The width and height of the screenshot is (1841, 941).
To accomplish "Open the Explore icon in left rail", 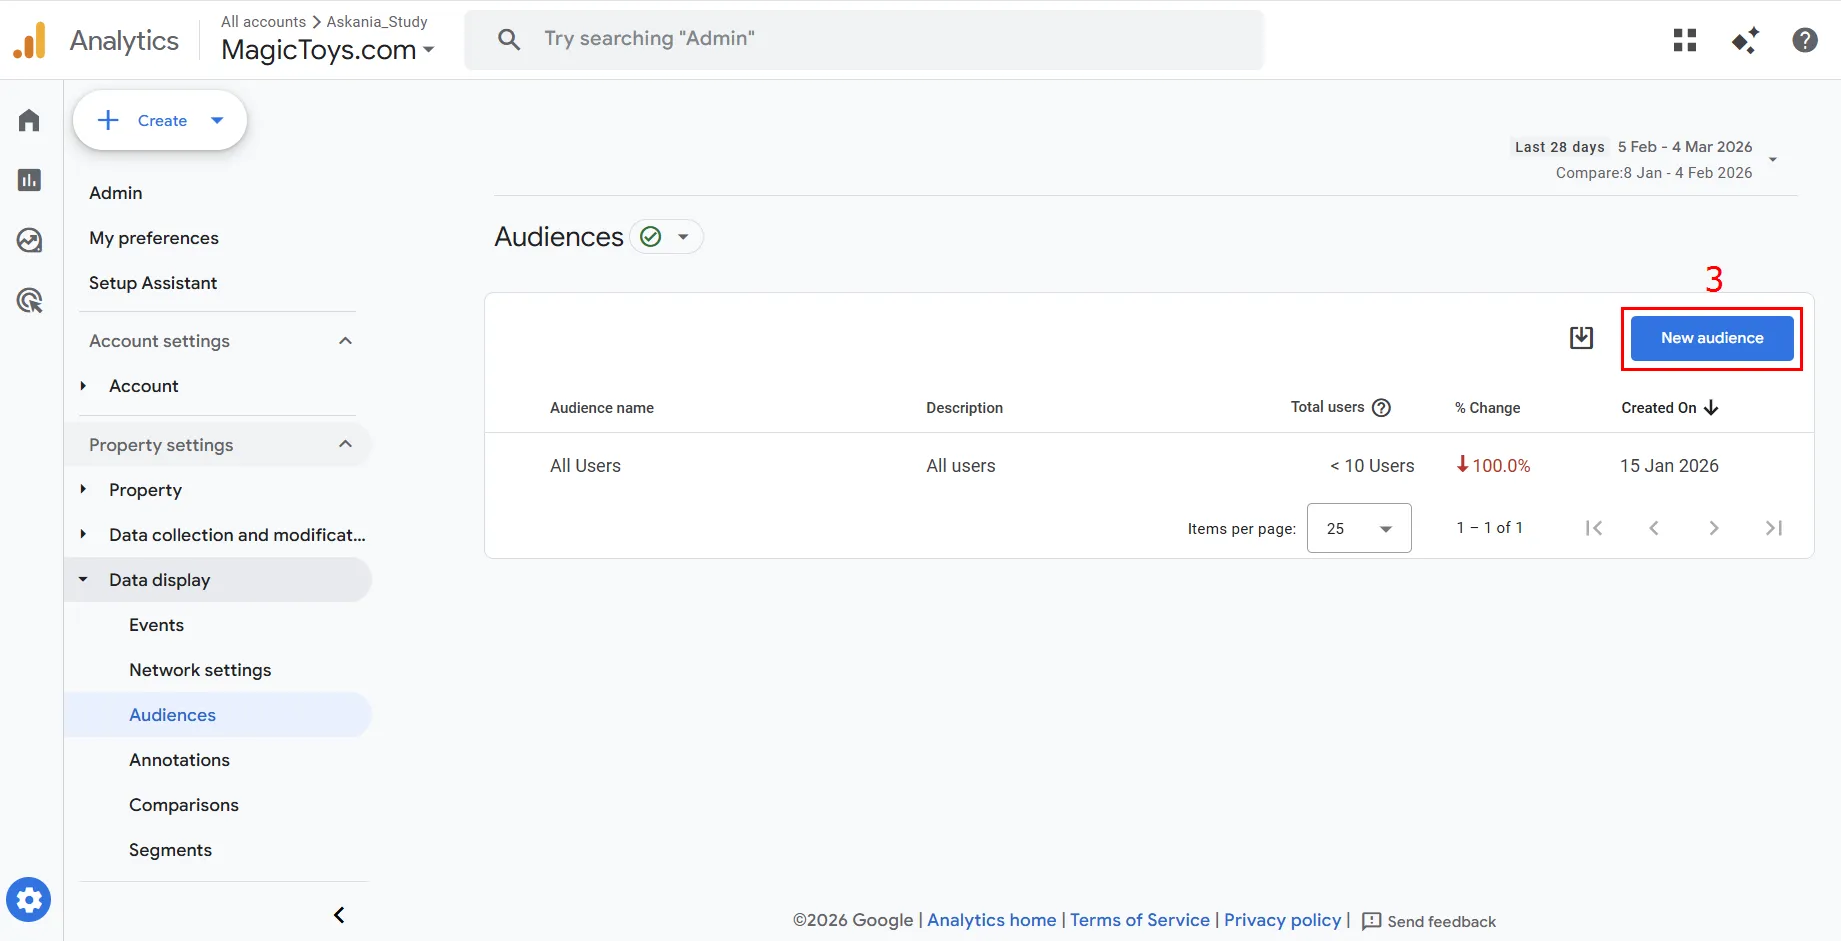I will pyautogui.click(x=29, y=240).
